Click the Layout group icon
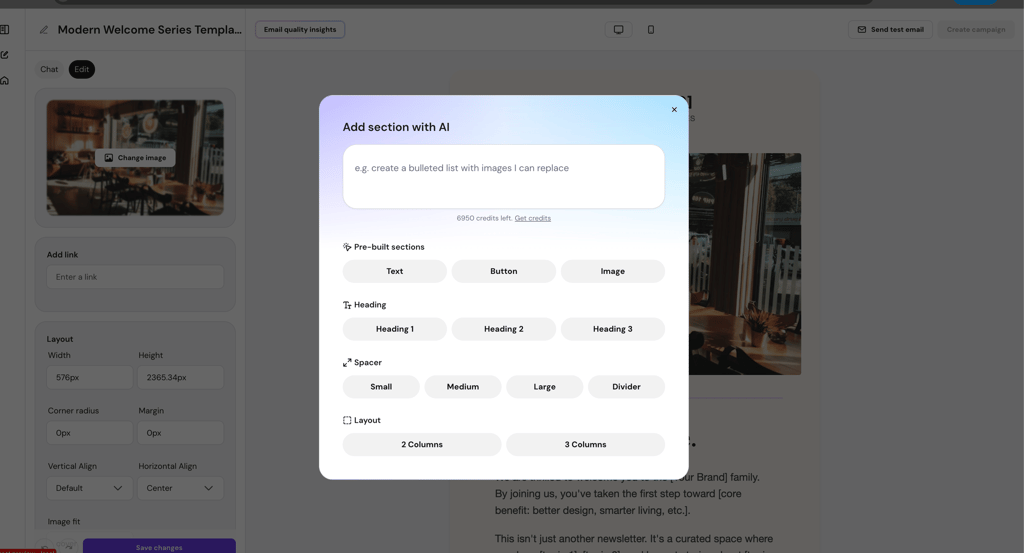This screenshot has height=553, width=1024. point(347,420)
